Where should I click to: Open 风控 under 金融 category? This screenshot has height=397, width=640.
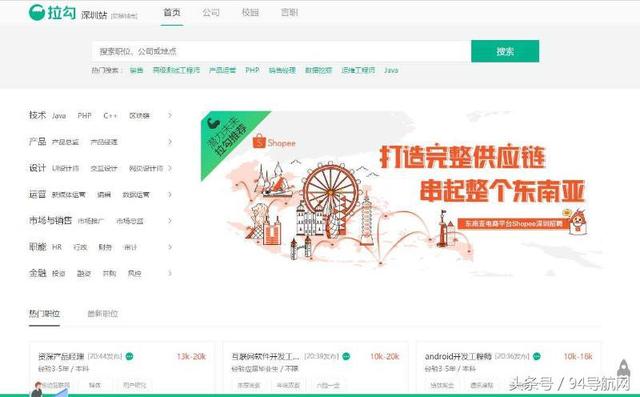tap(134, 273)
